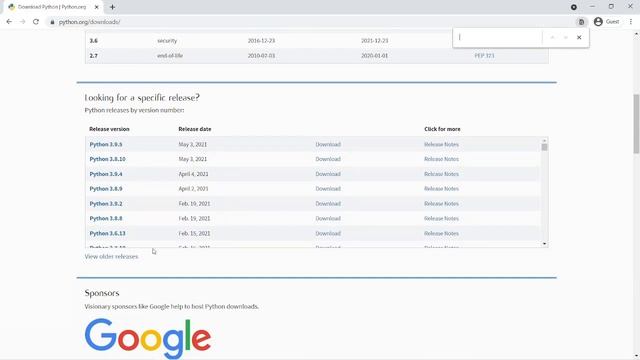
Task: Open the Python 3.8.10 release link
Action: pyautogui.click(x=107, y=159)
